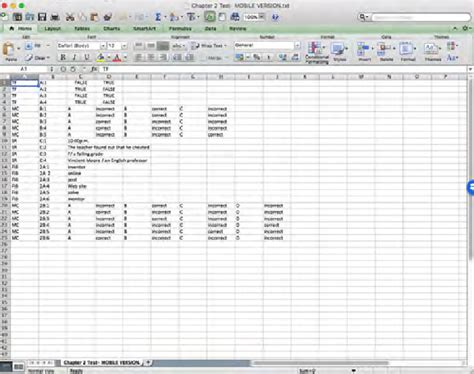Viewport: 474px width, 374px height.
Task: Open the Charts ribbon tab
Action: [112, 29]
